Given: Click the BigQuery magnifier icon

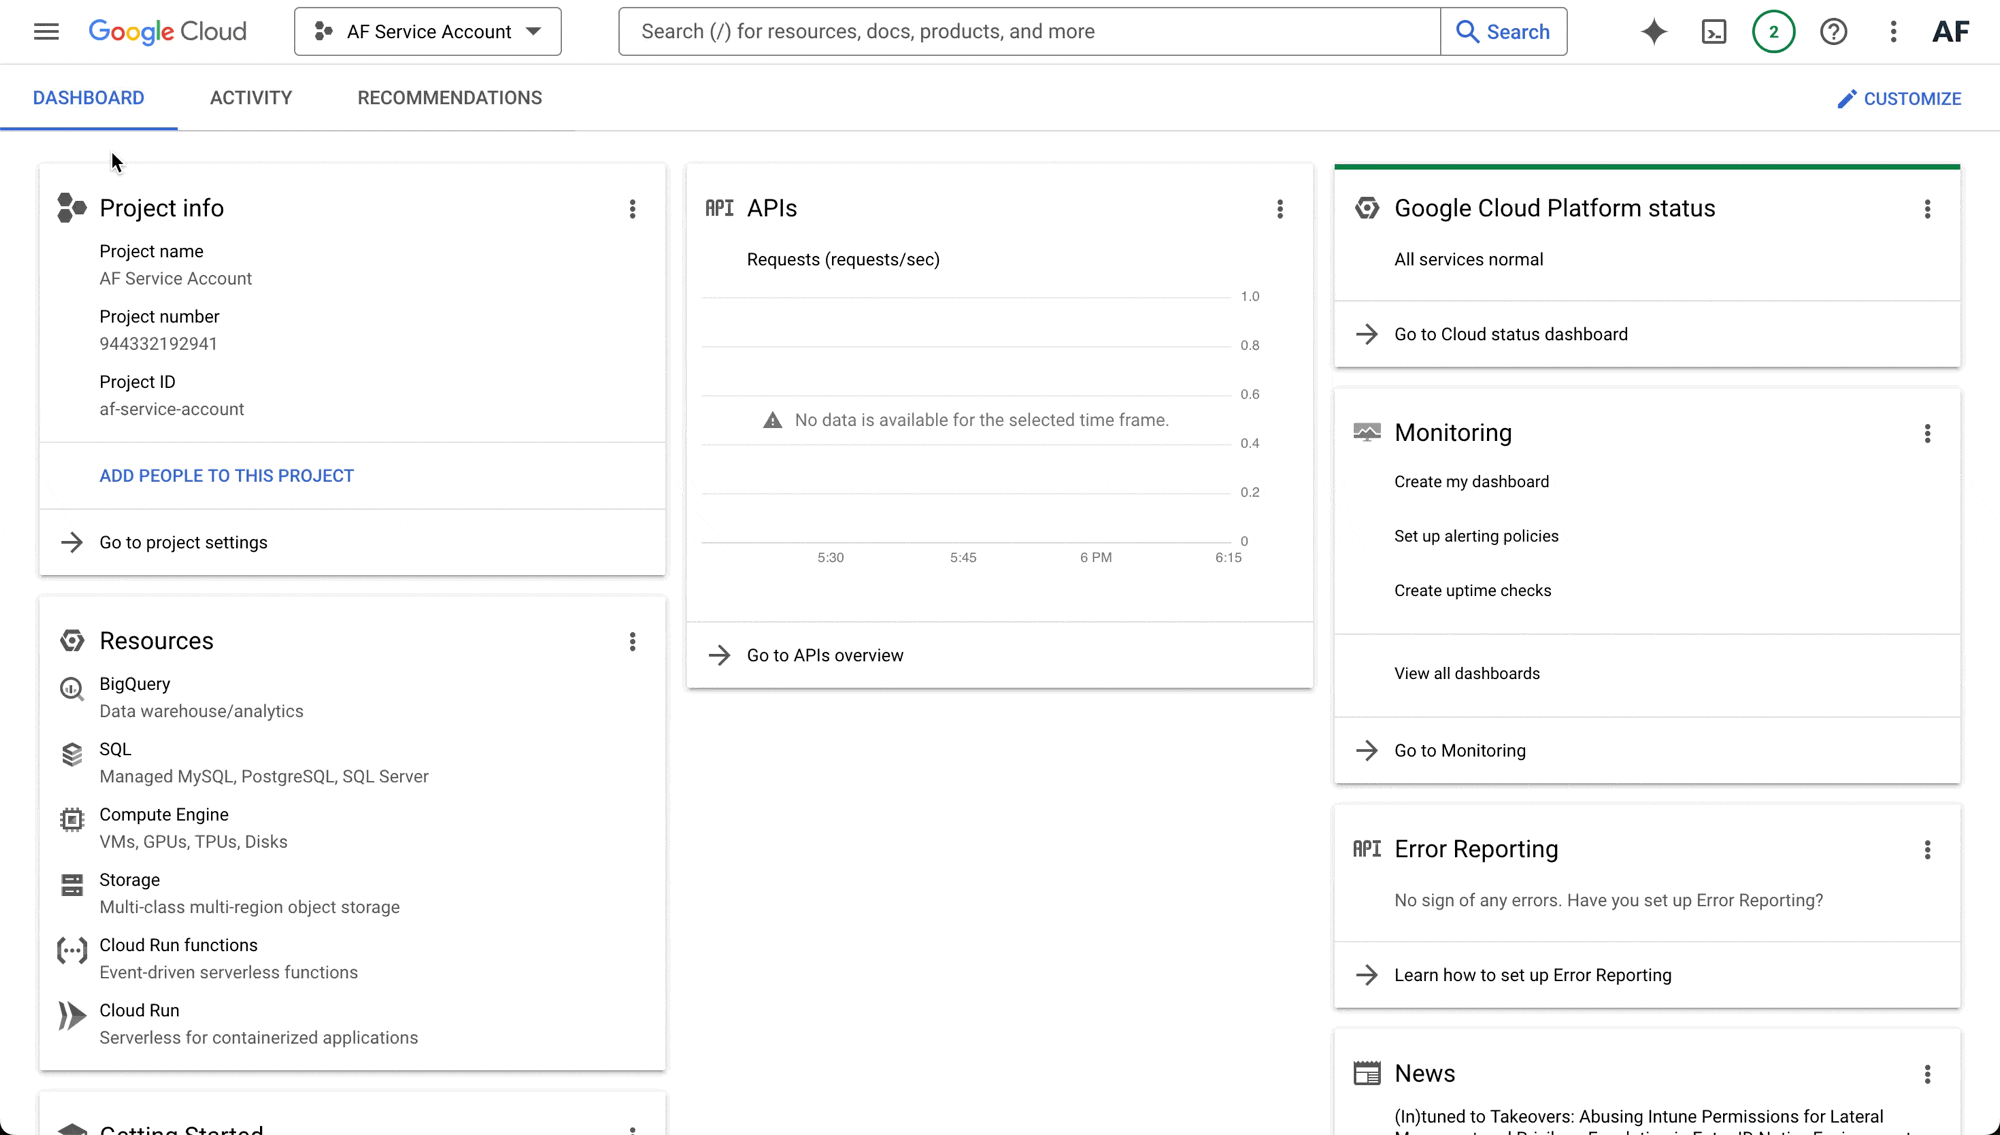Looking at the screenshot, I should click(x=72, y=689).
